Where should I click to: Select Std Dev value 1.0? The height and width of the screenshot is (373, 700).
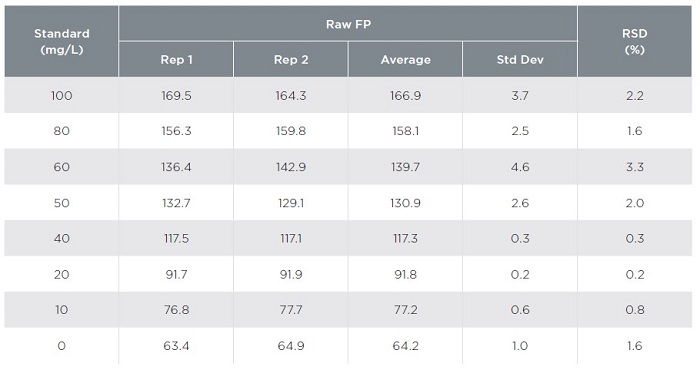point(520,346)
